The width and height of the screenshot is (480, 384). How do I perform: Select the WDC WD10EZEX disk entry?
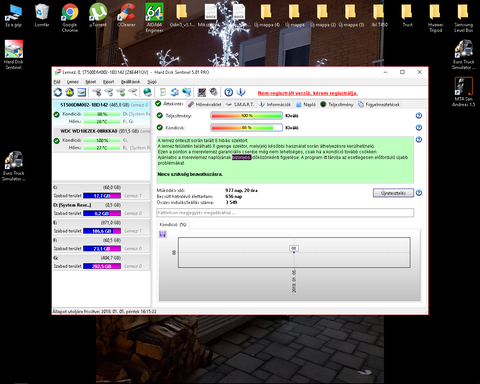tap(102, 139)
